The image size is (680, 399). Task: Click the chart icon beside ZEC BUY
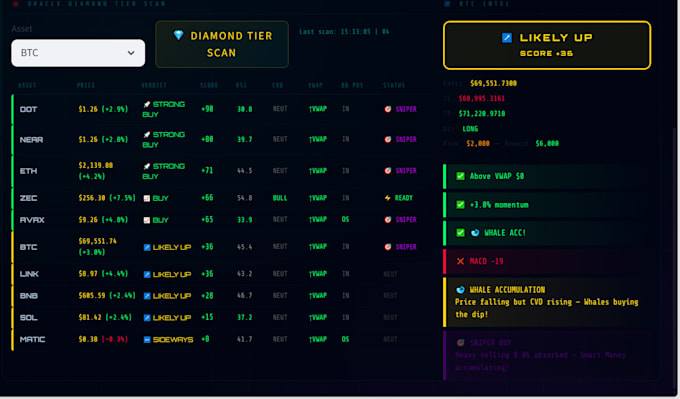pos(147,198)
